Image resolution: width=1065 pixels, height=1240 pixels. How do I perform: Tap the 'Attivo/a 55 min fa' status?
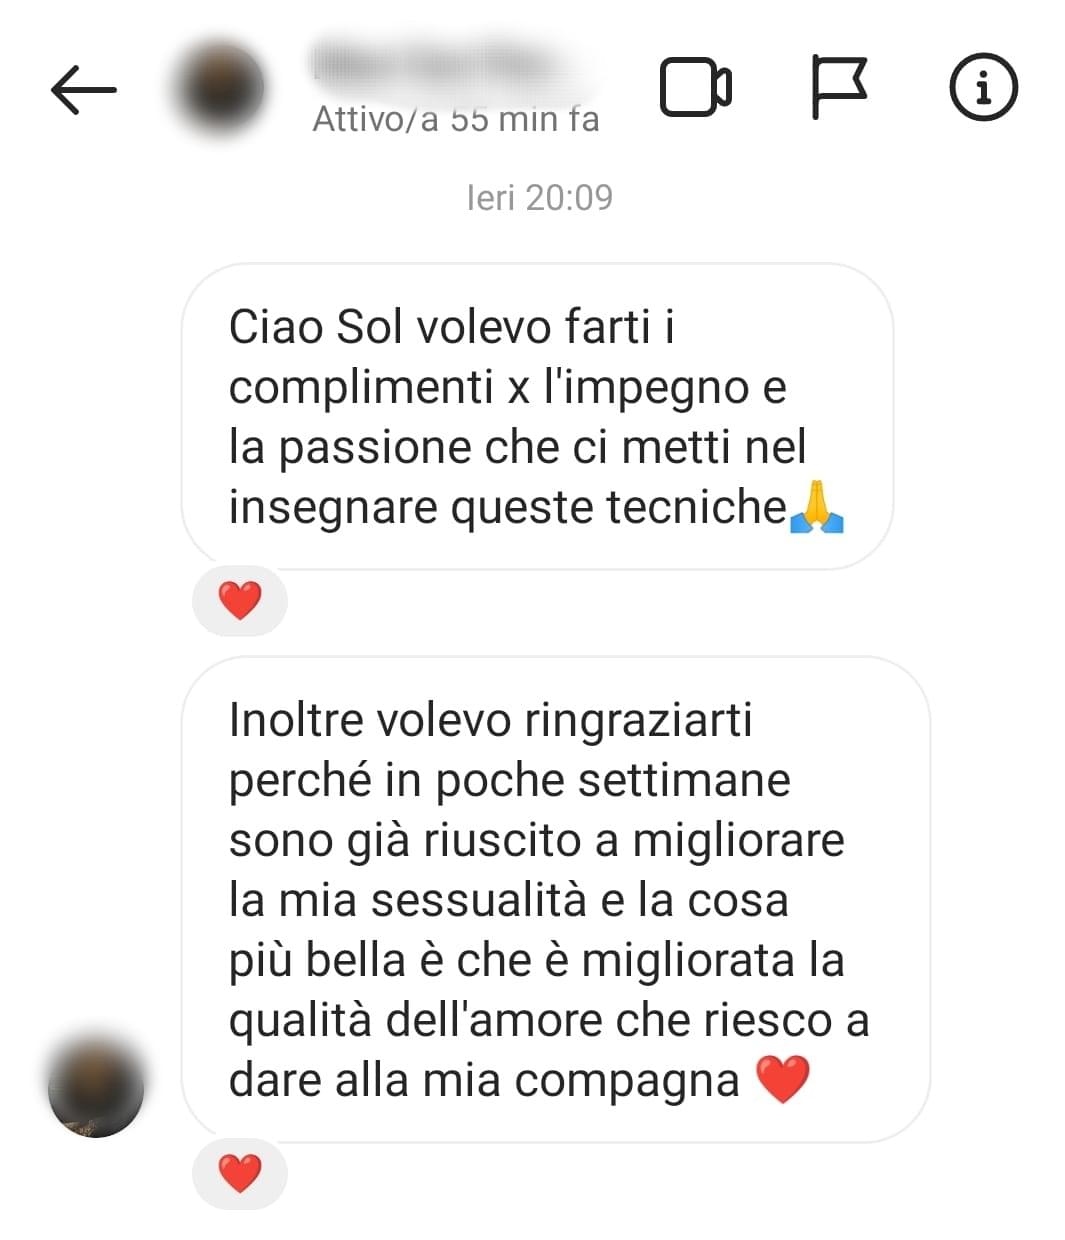456,120
